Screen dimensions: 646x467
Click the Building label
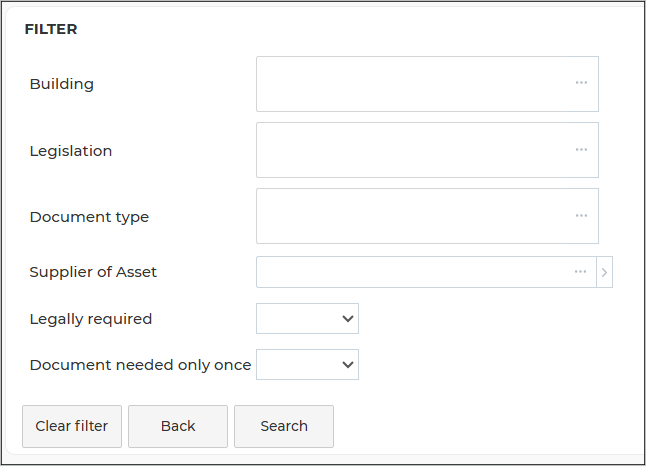coord(62,84)
